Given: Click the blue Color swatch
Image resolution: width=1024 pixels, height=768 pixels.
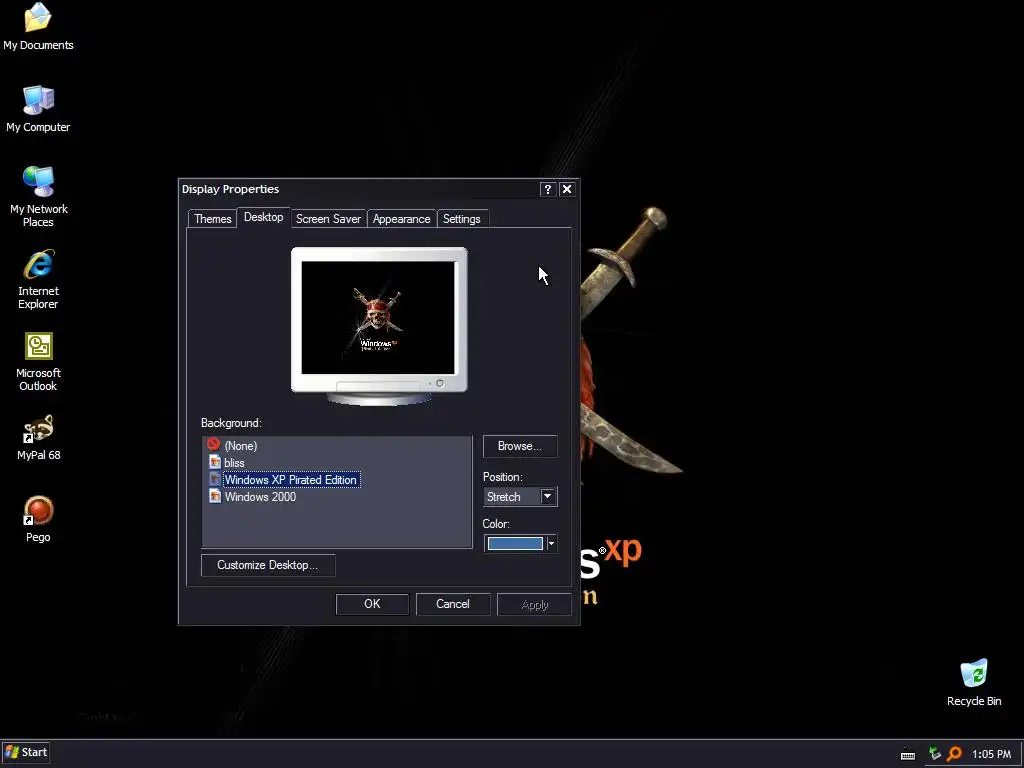Looking at the screenshot, I should click(x=515, y=543).
